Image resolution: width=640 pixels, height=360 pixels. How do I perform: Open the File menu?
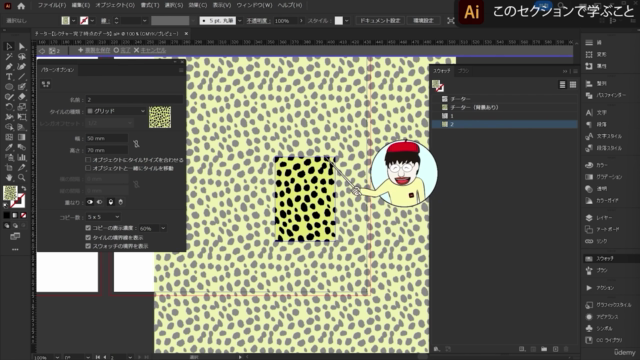(x=52, y=5)
